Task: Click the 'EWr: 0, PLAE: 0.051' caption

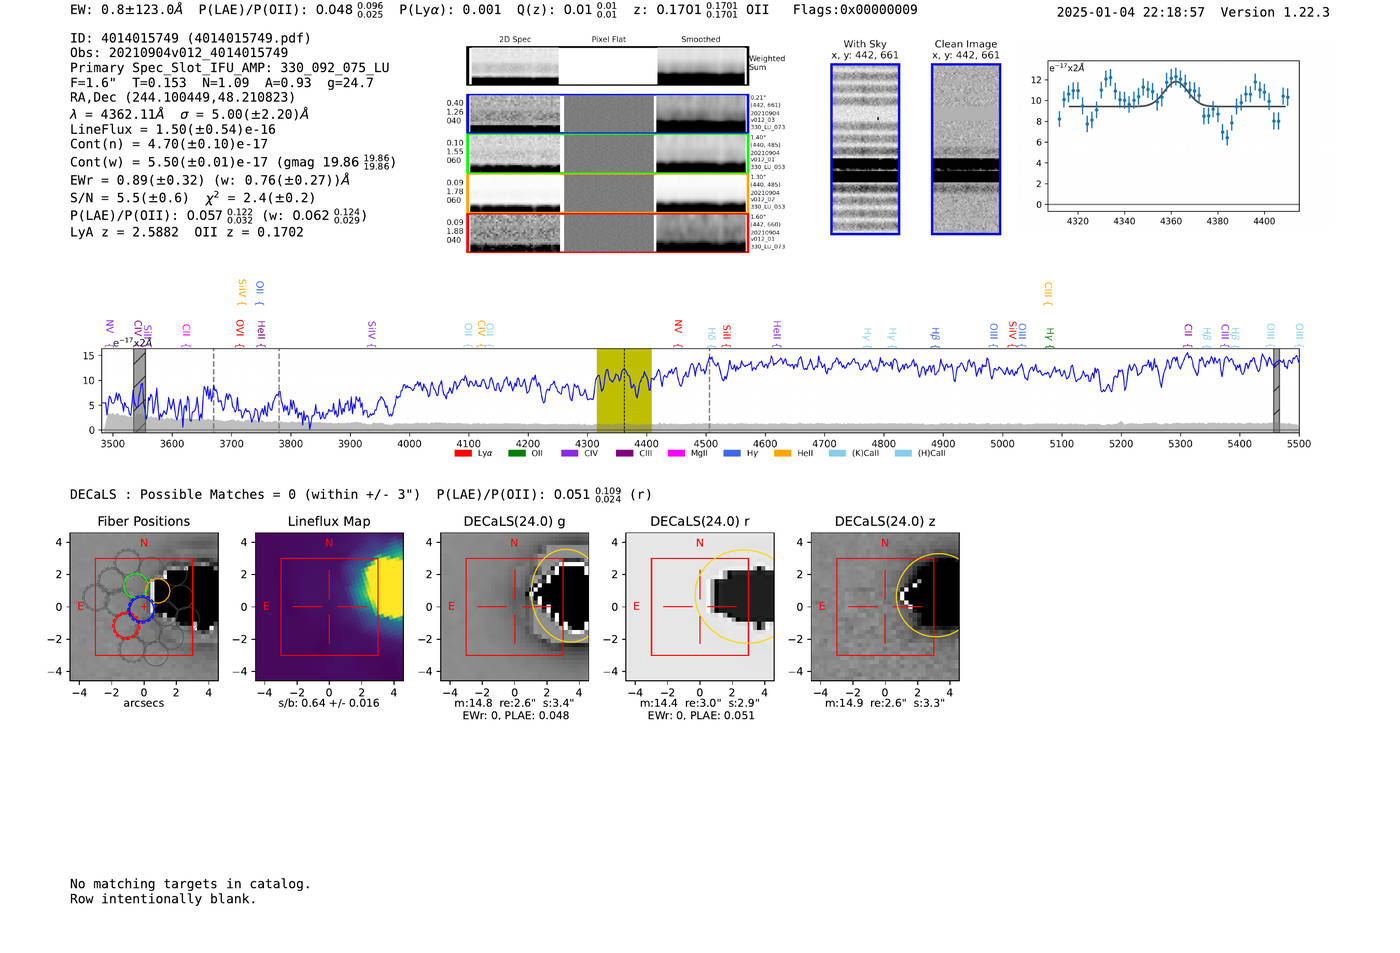Action: (700, 715)
